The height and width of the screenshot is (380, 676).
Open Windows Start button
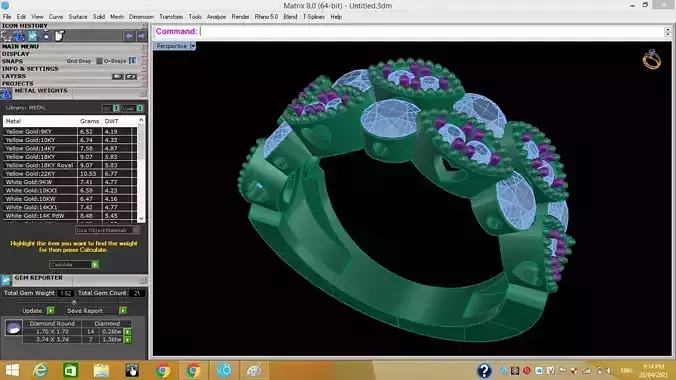[x=12, y=370]
